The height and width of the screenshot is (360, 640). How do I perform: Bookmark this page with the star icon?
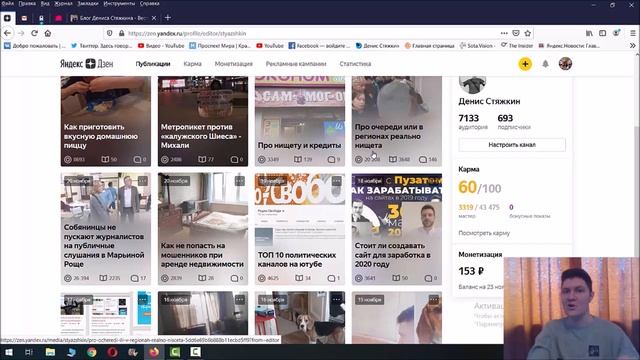point(528,33)
